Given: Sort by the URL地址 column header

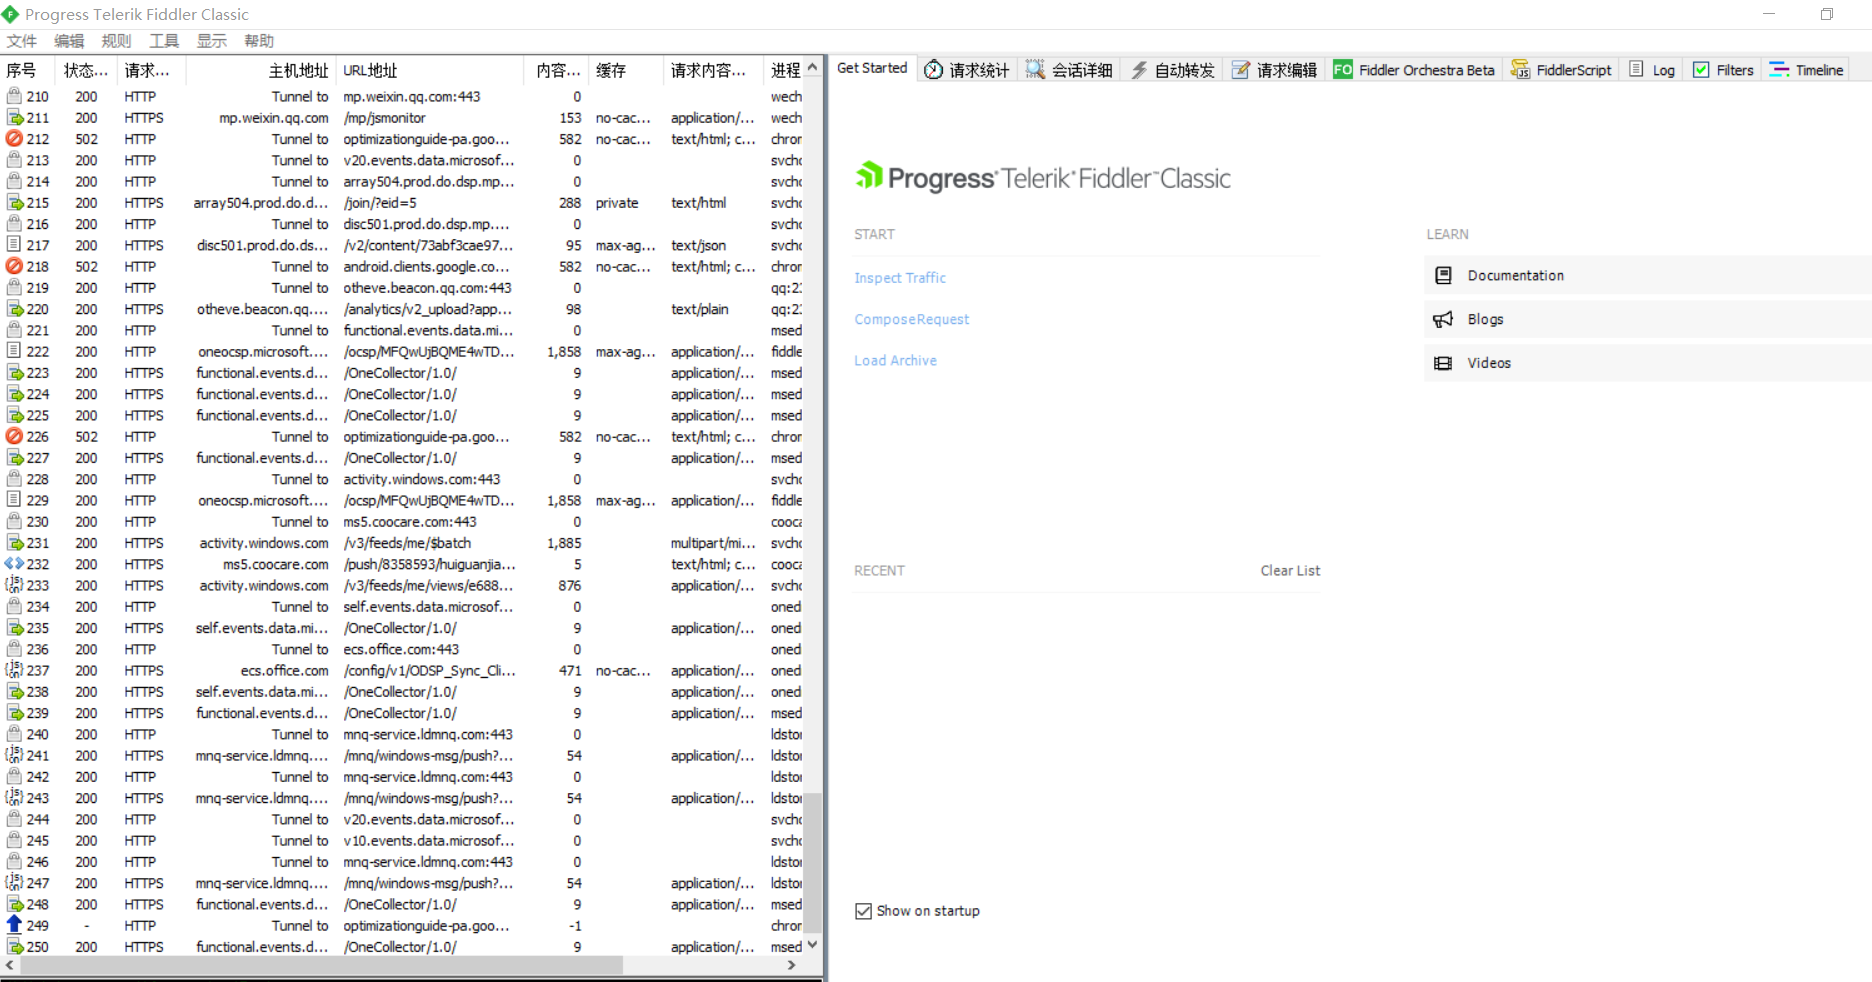Looking at the screenshot, I should [429, 70].
